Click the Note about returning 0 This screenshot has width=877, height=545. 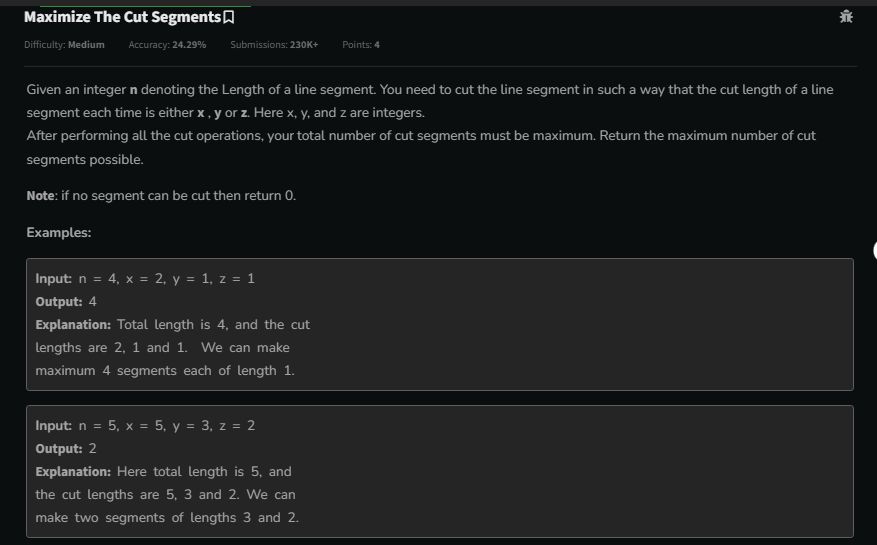click(x=161, y=195)
